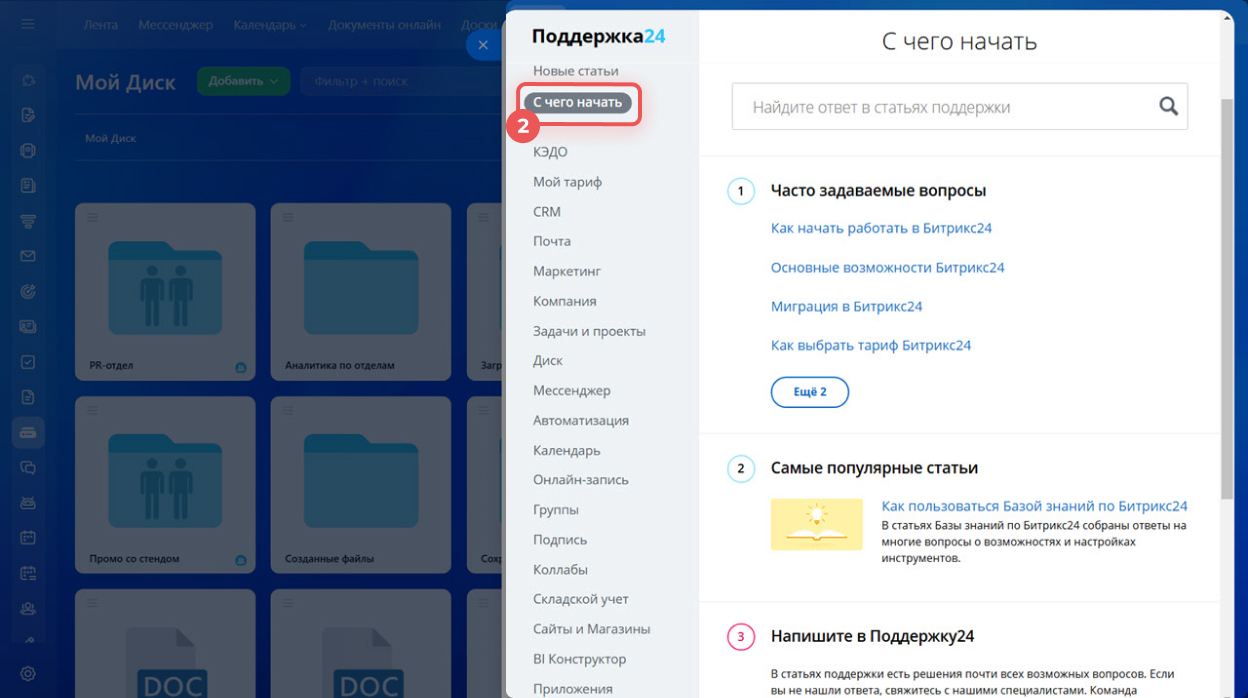Open Сайты и Магазины help category
The height and width of the screenshot is (698, 1248).
tap(592, 629)
